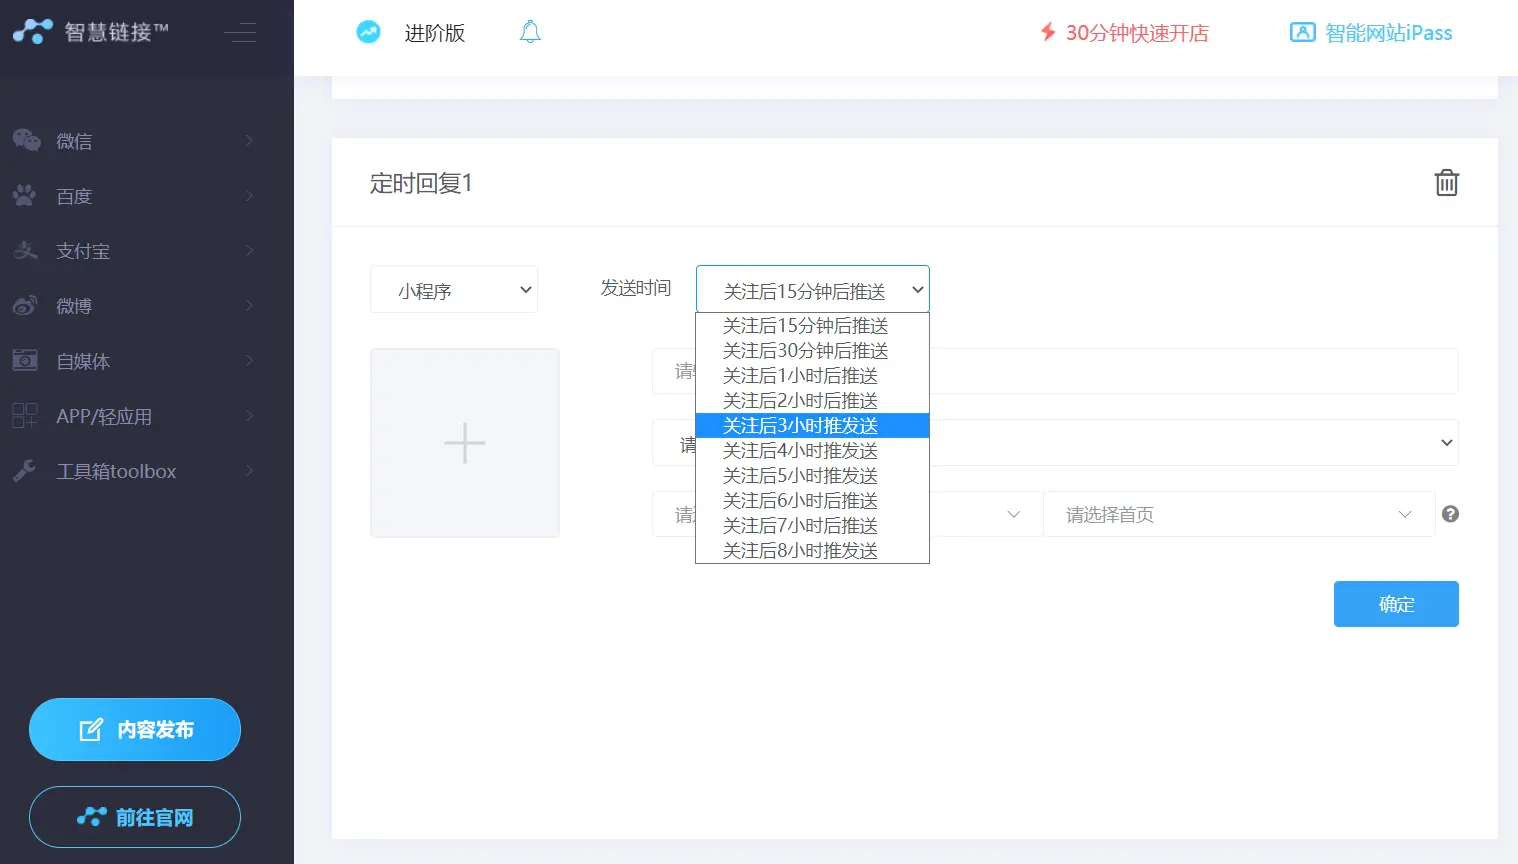Open the 小程序 type dropdown
This screenshot has width=1518, height=864.
454,290
